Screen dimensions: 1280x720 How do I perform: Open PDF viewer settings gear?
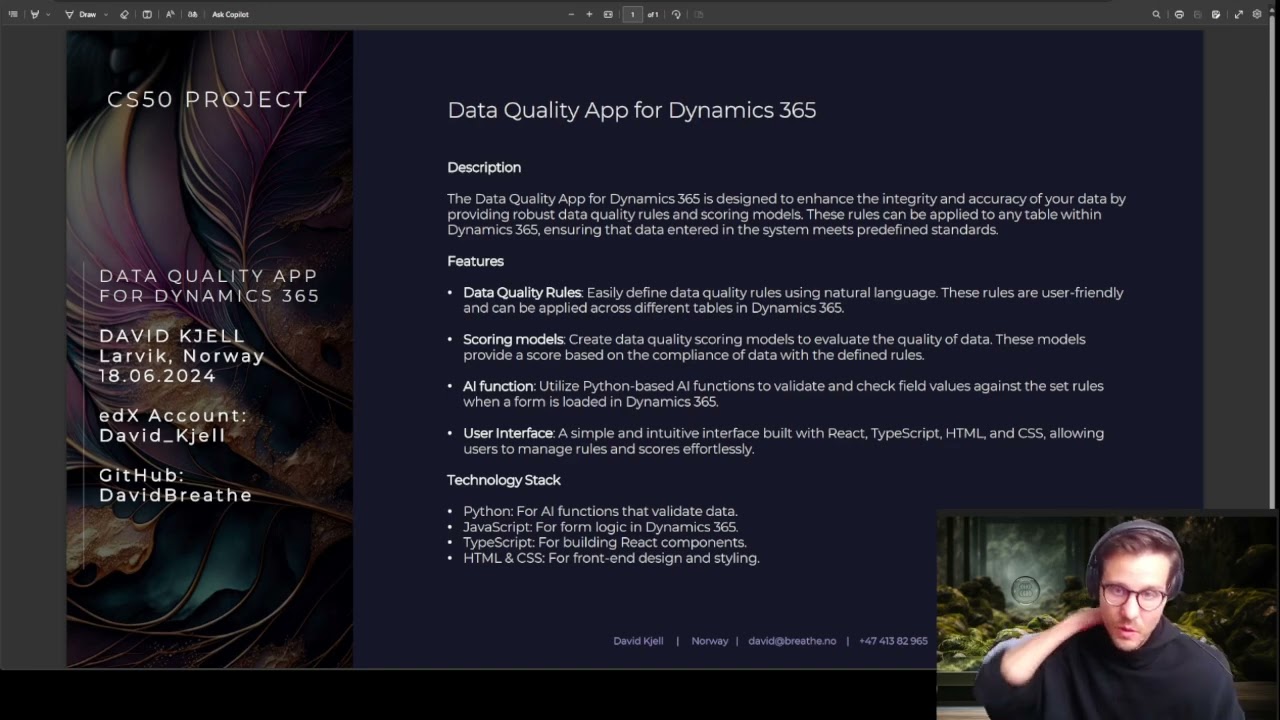pos(1257,14)
